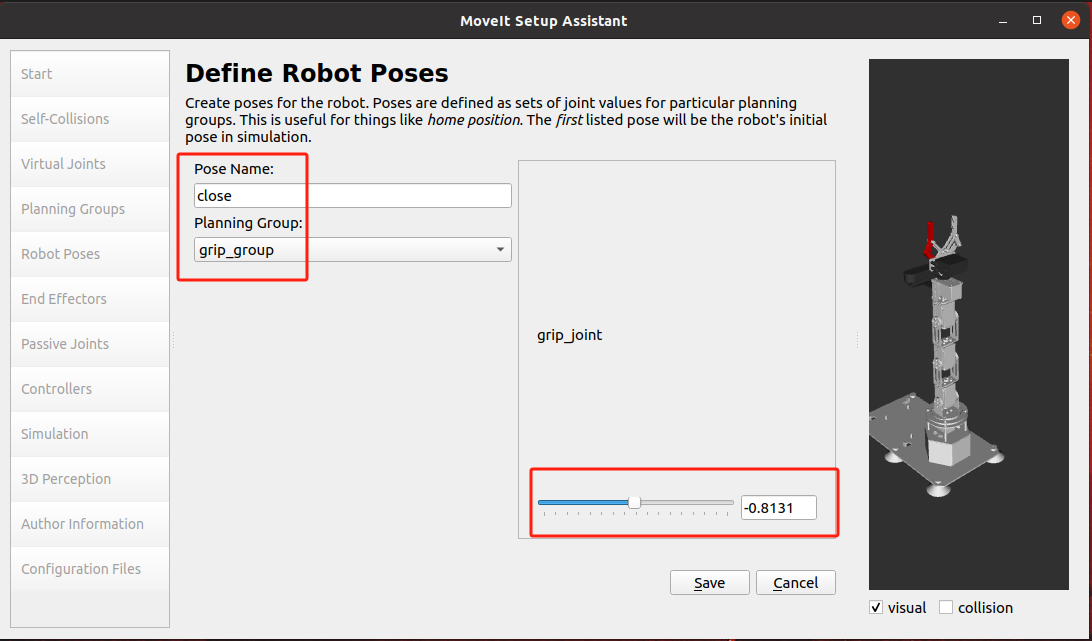Viewport: 1092px width, 641px height.
Task: Open Controllers section
Action: (90, 389)
